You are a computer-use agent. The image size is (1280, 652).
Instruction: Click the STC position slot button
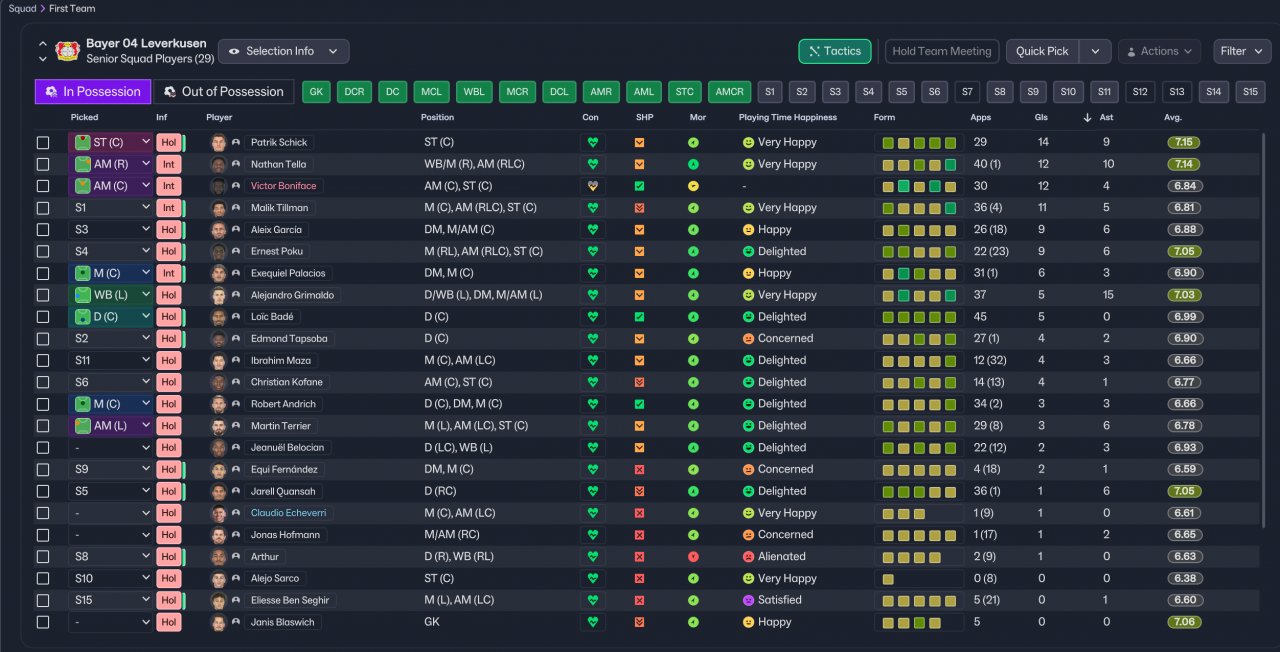click(685, 92)
